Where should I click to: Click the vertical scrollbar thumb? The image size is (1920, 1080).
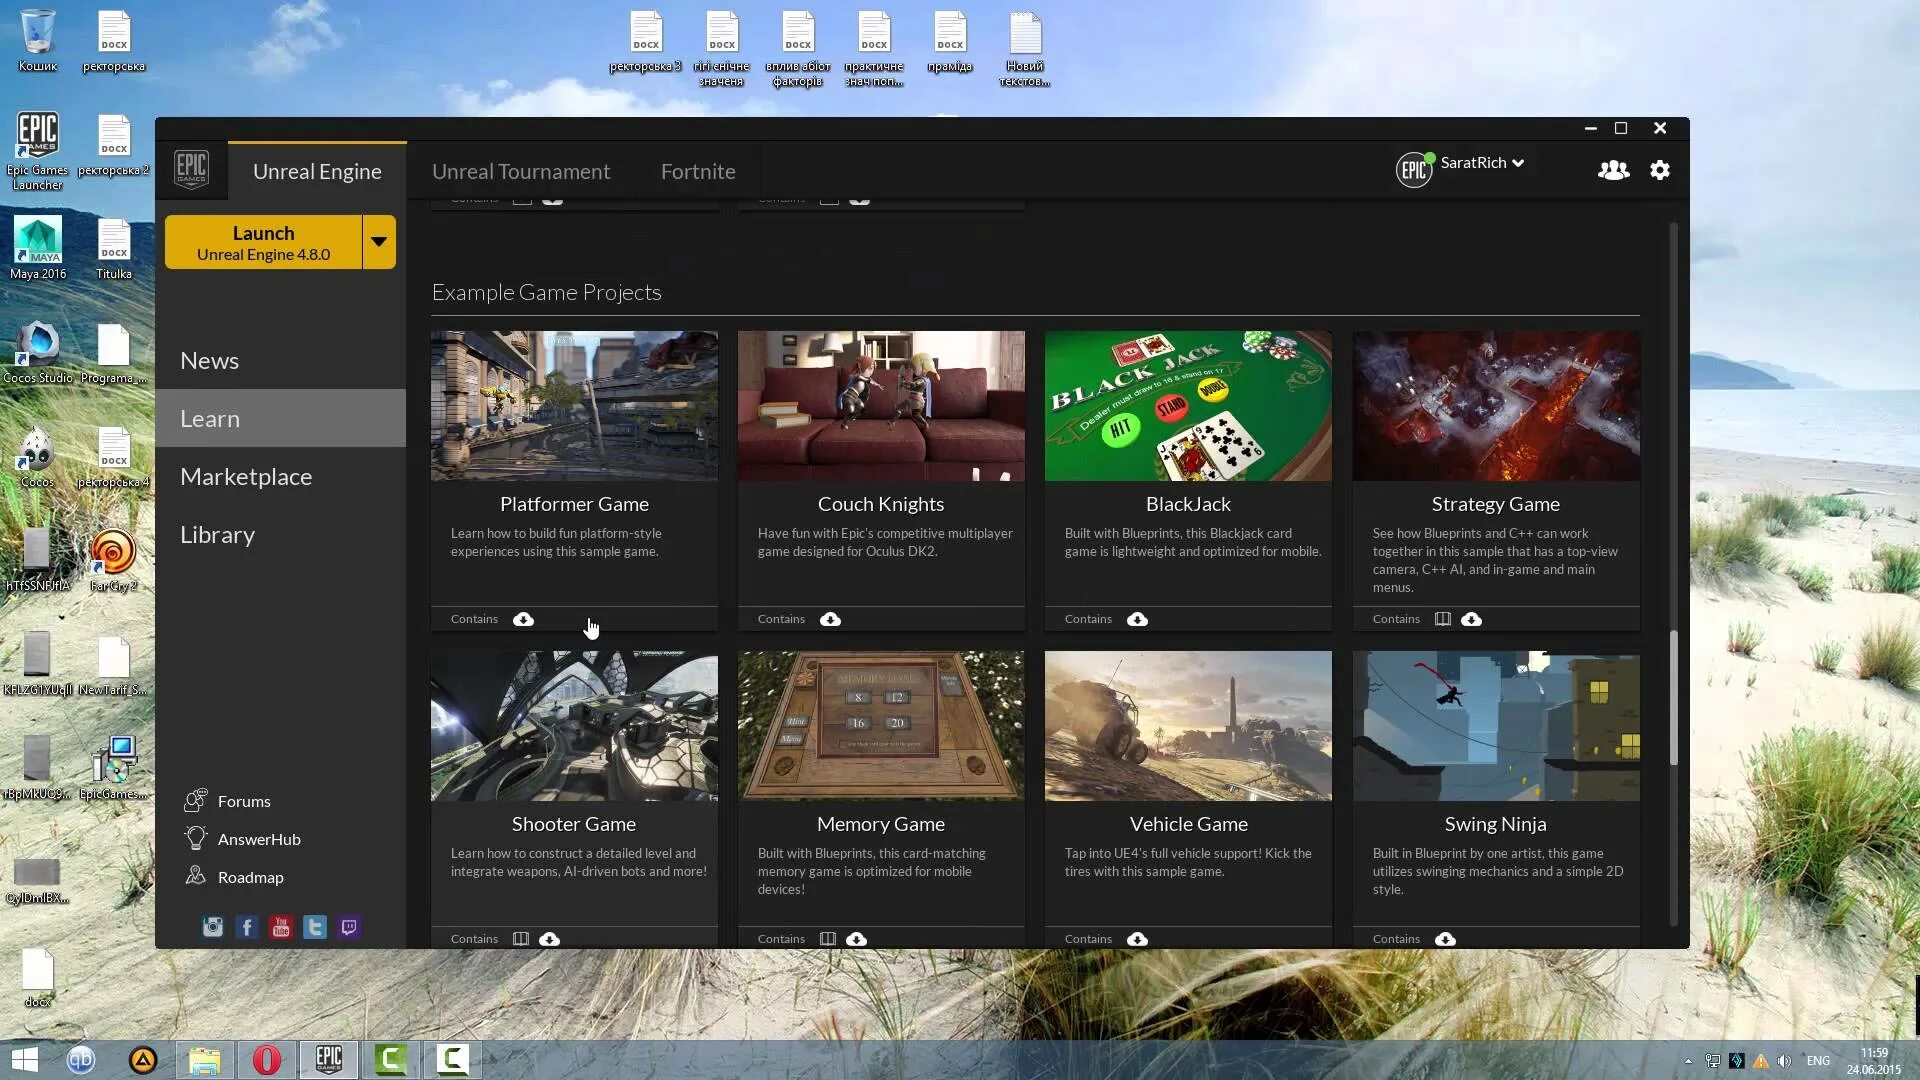(x=1673, y=698)
